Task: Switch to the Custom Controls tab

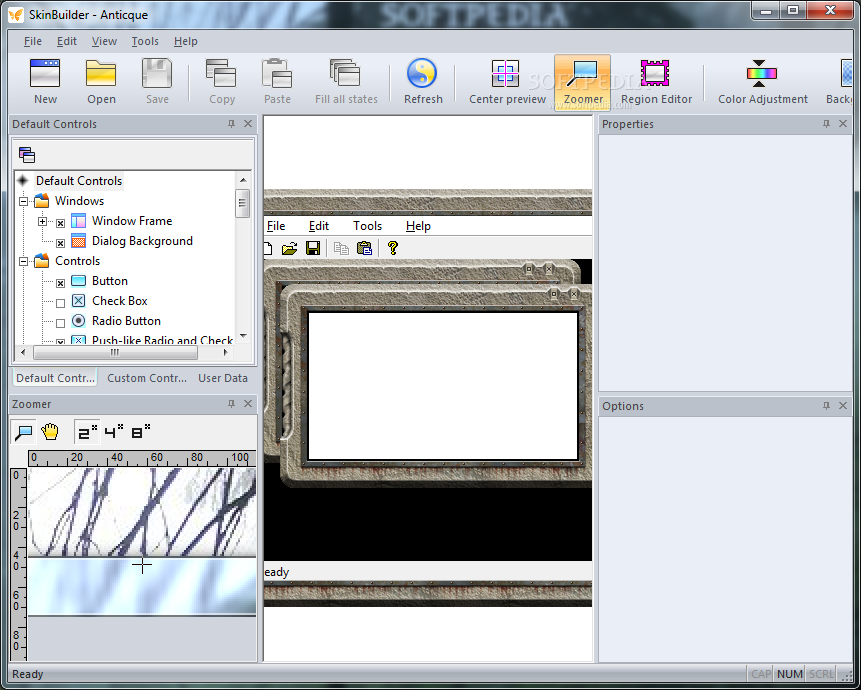Action: click(x=147, y=378)
